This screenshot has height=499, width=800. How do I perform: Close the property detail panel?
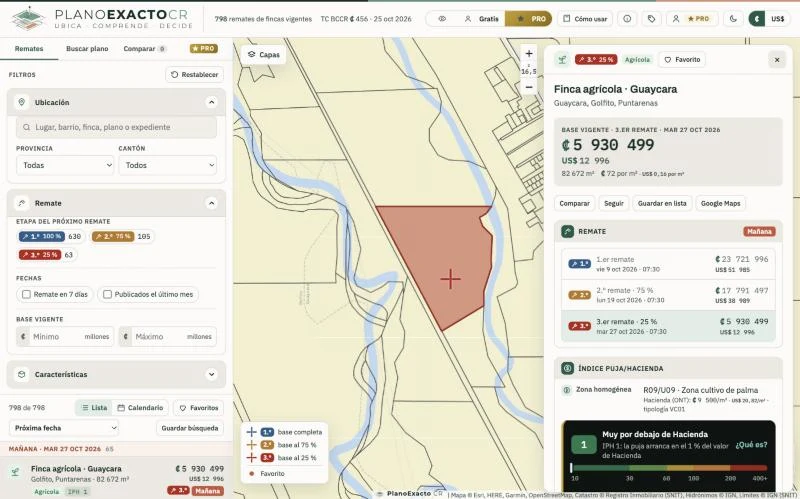tap(777, 60)
